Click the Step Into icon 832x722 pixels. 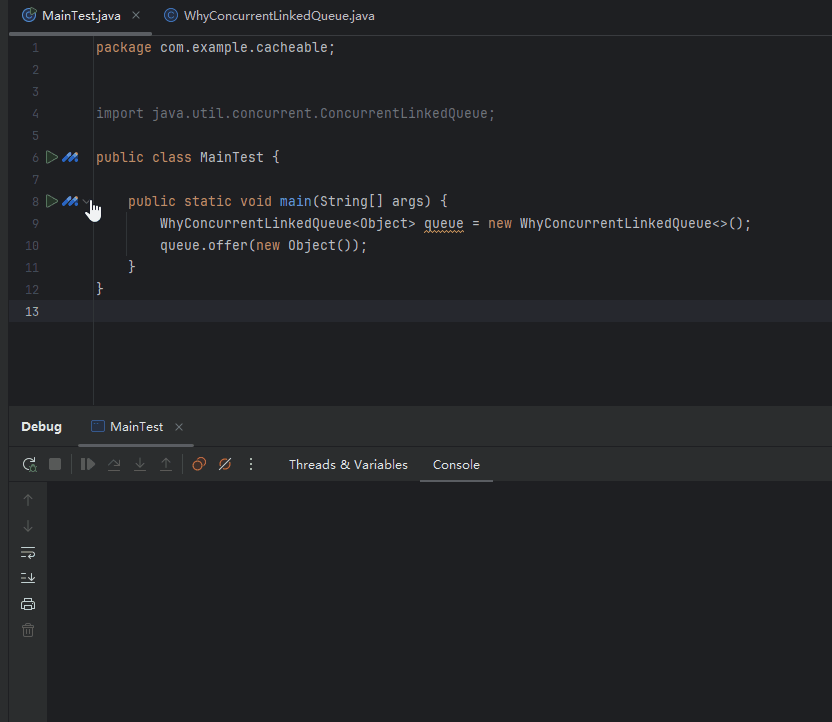[140, 465]
